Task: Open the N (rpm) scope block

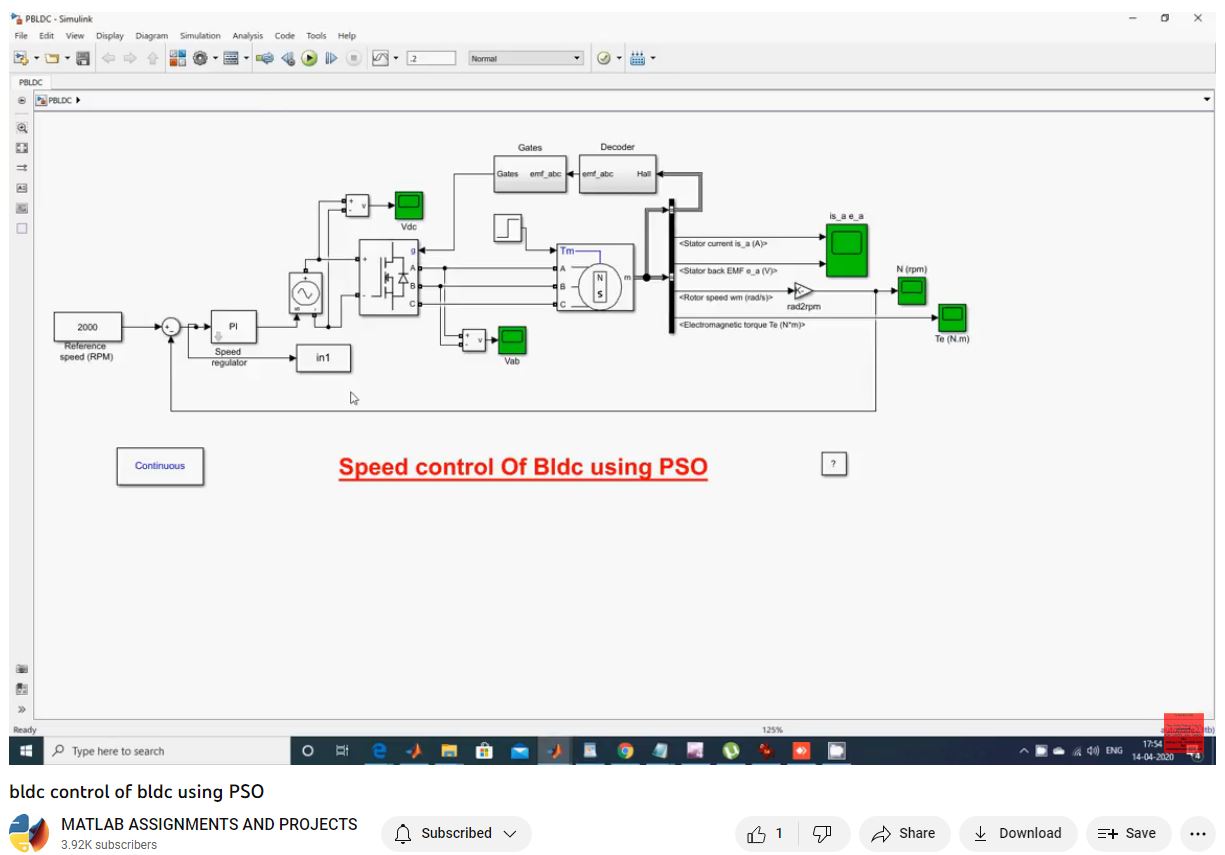Action: coord(911,291)
